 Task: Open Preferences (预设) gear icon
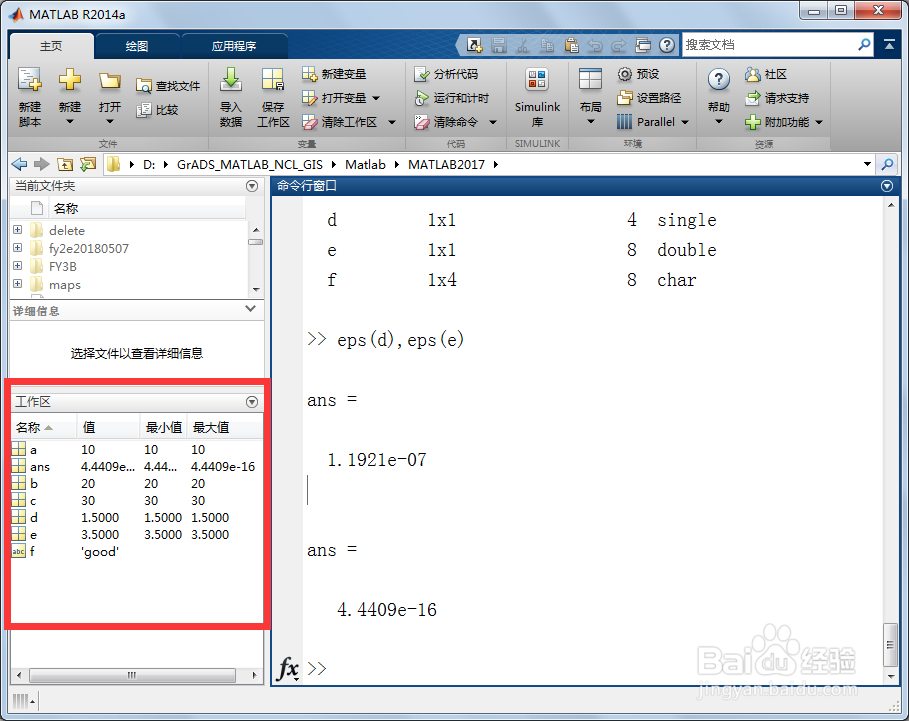tap(624, 74)
